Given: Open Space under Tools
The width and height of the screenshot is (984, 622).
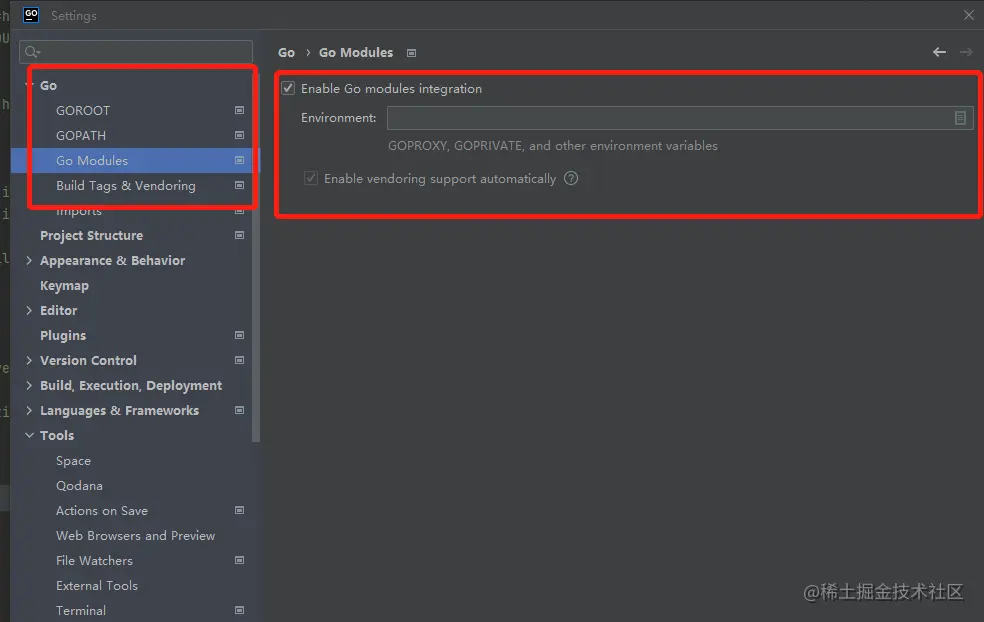Looking at the screenshot, I should 73,461.
